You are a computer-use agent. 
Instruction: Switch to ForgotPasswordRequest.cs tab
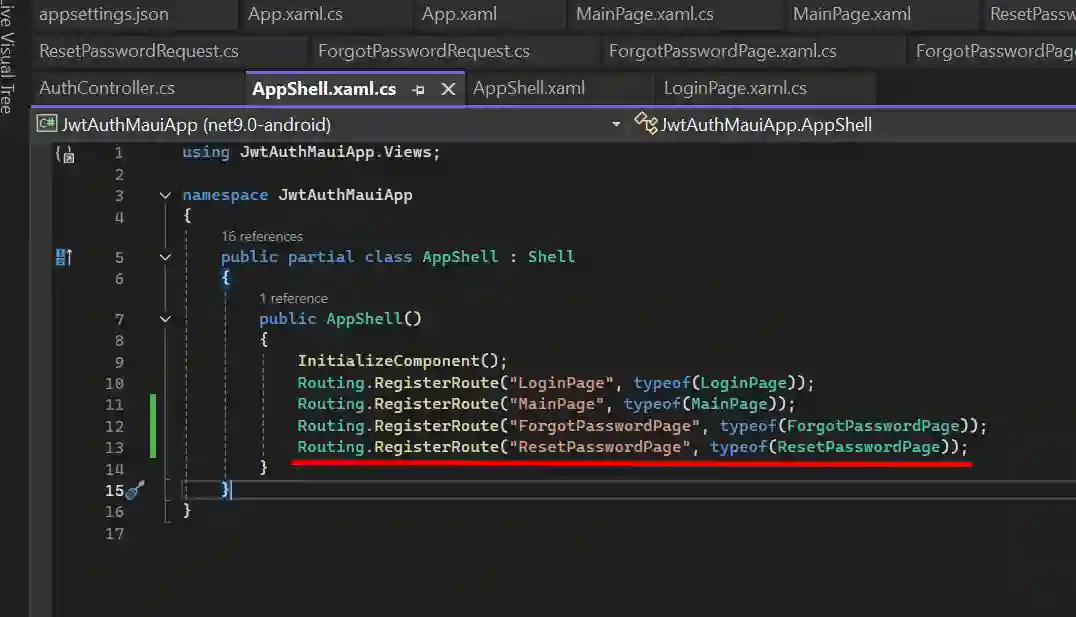pos(423,51)
